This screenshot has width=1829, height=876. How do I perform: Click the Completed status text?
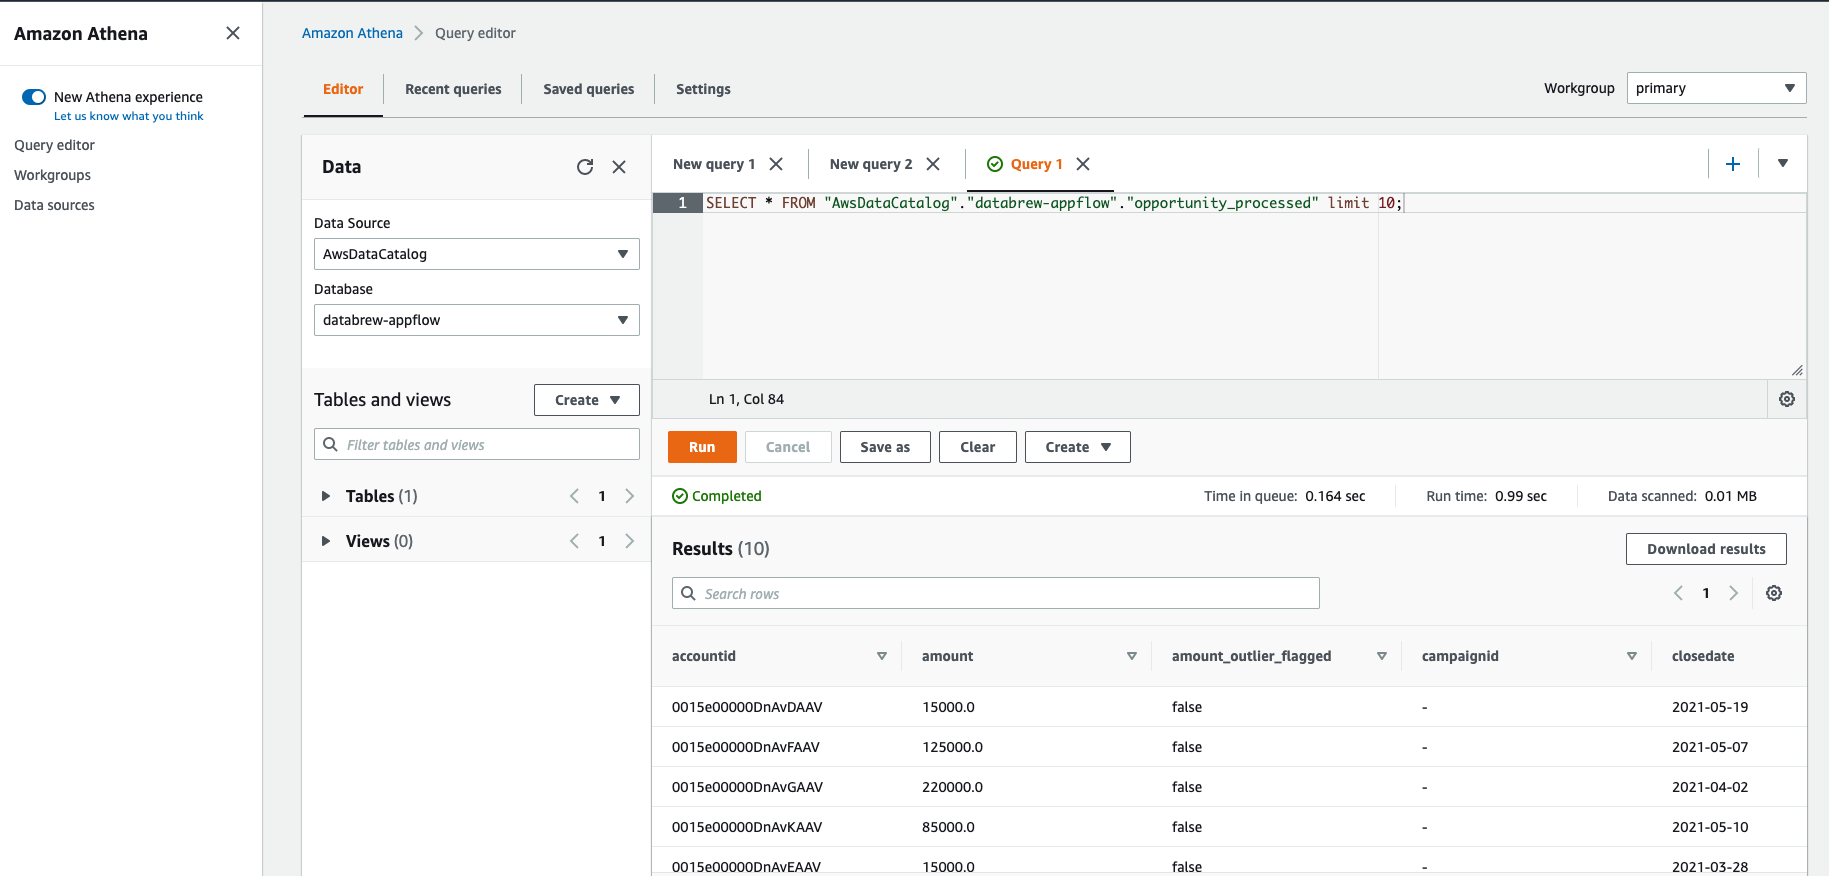click(x=727, y=496)
